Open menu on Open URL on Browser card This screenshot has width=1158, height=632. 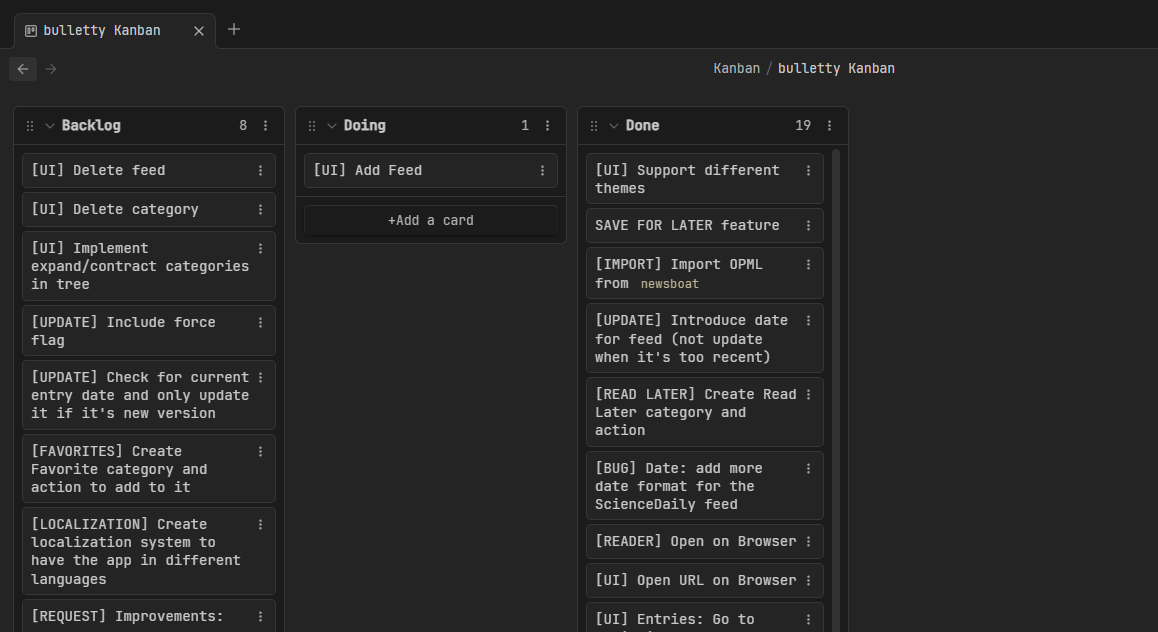click(x=808, y=581)
